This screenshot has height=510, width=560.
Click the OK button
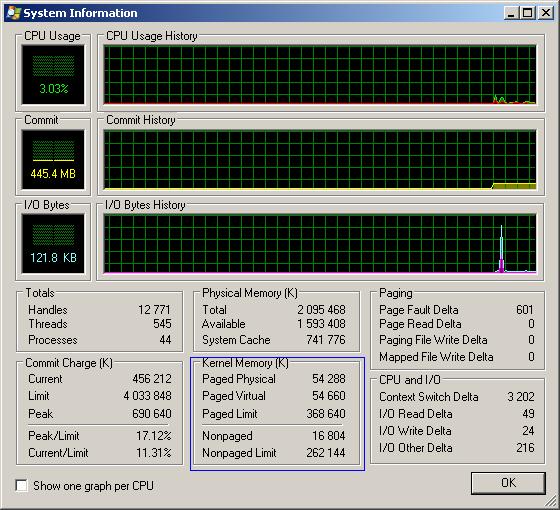(508, 483)
